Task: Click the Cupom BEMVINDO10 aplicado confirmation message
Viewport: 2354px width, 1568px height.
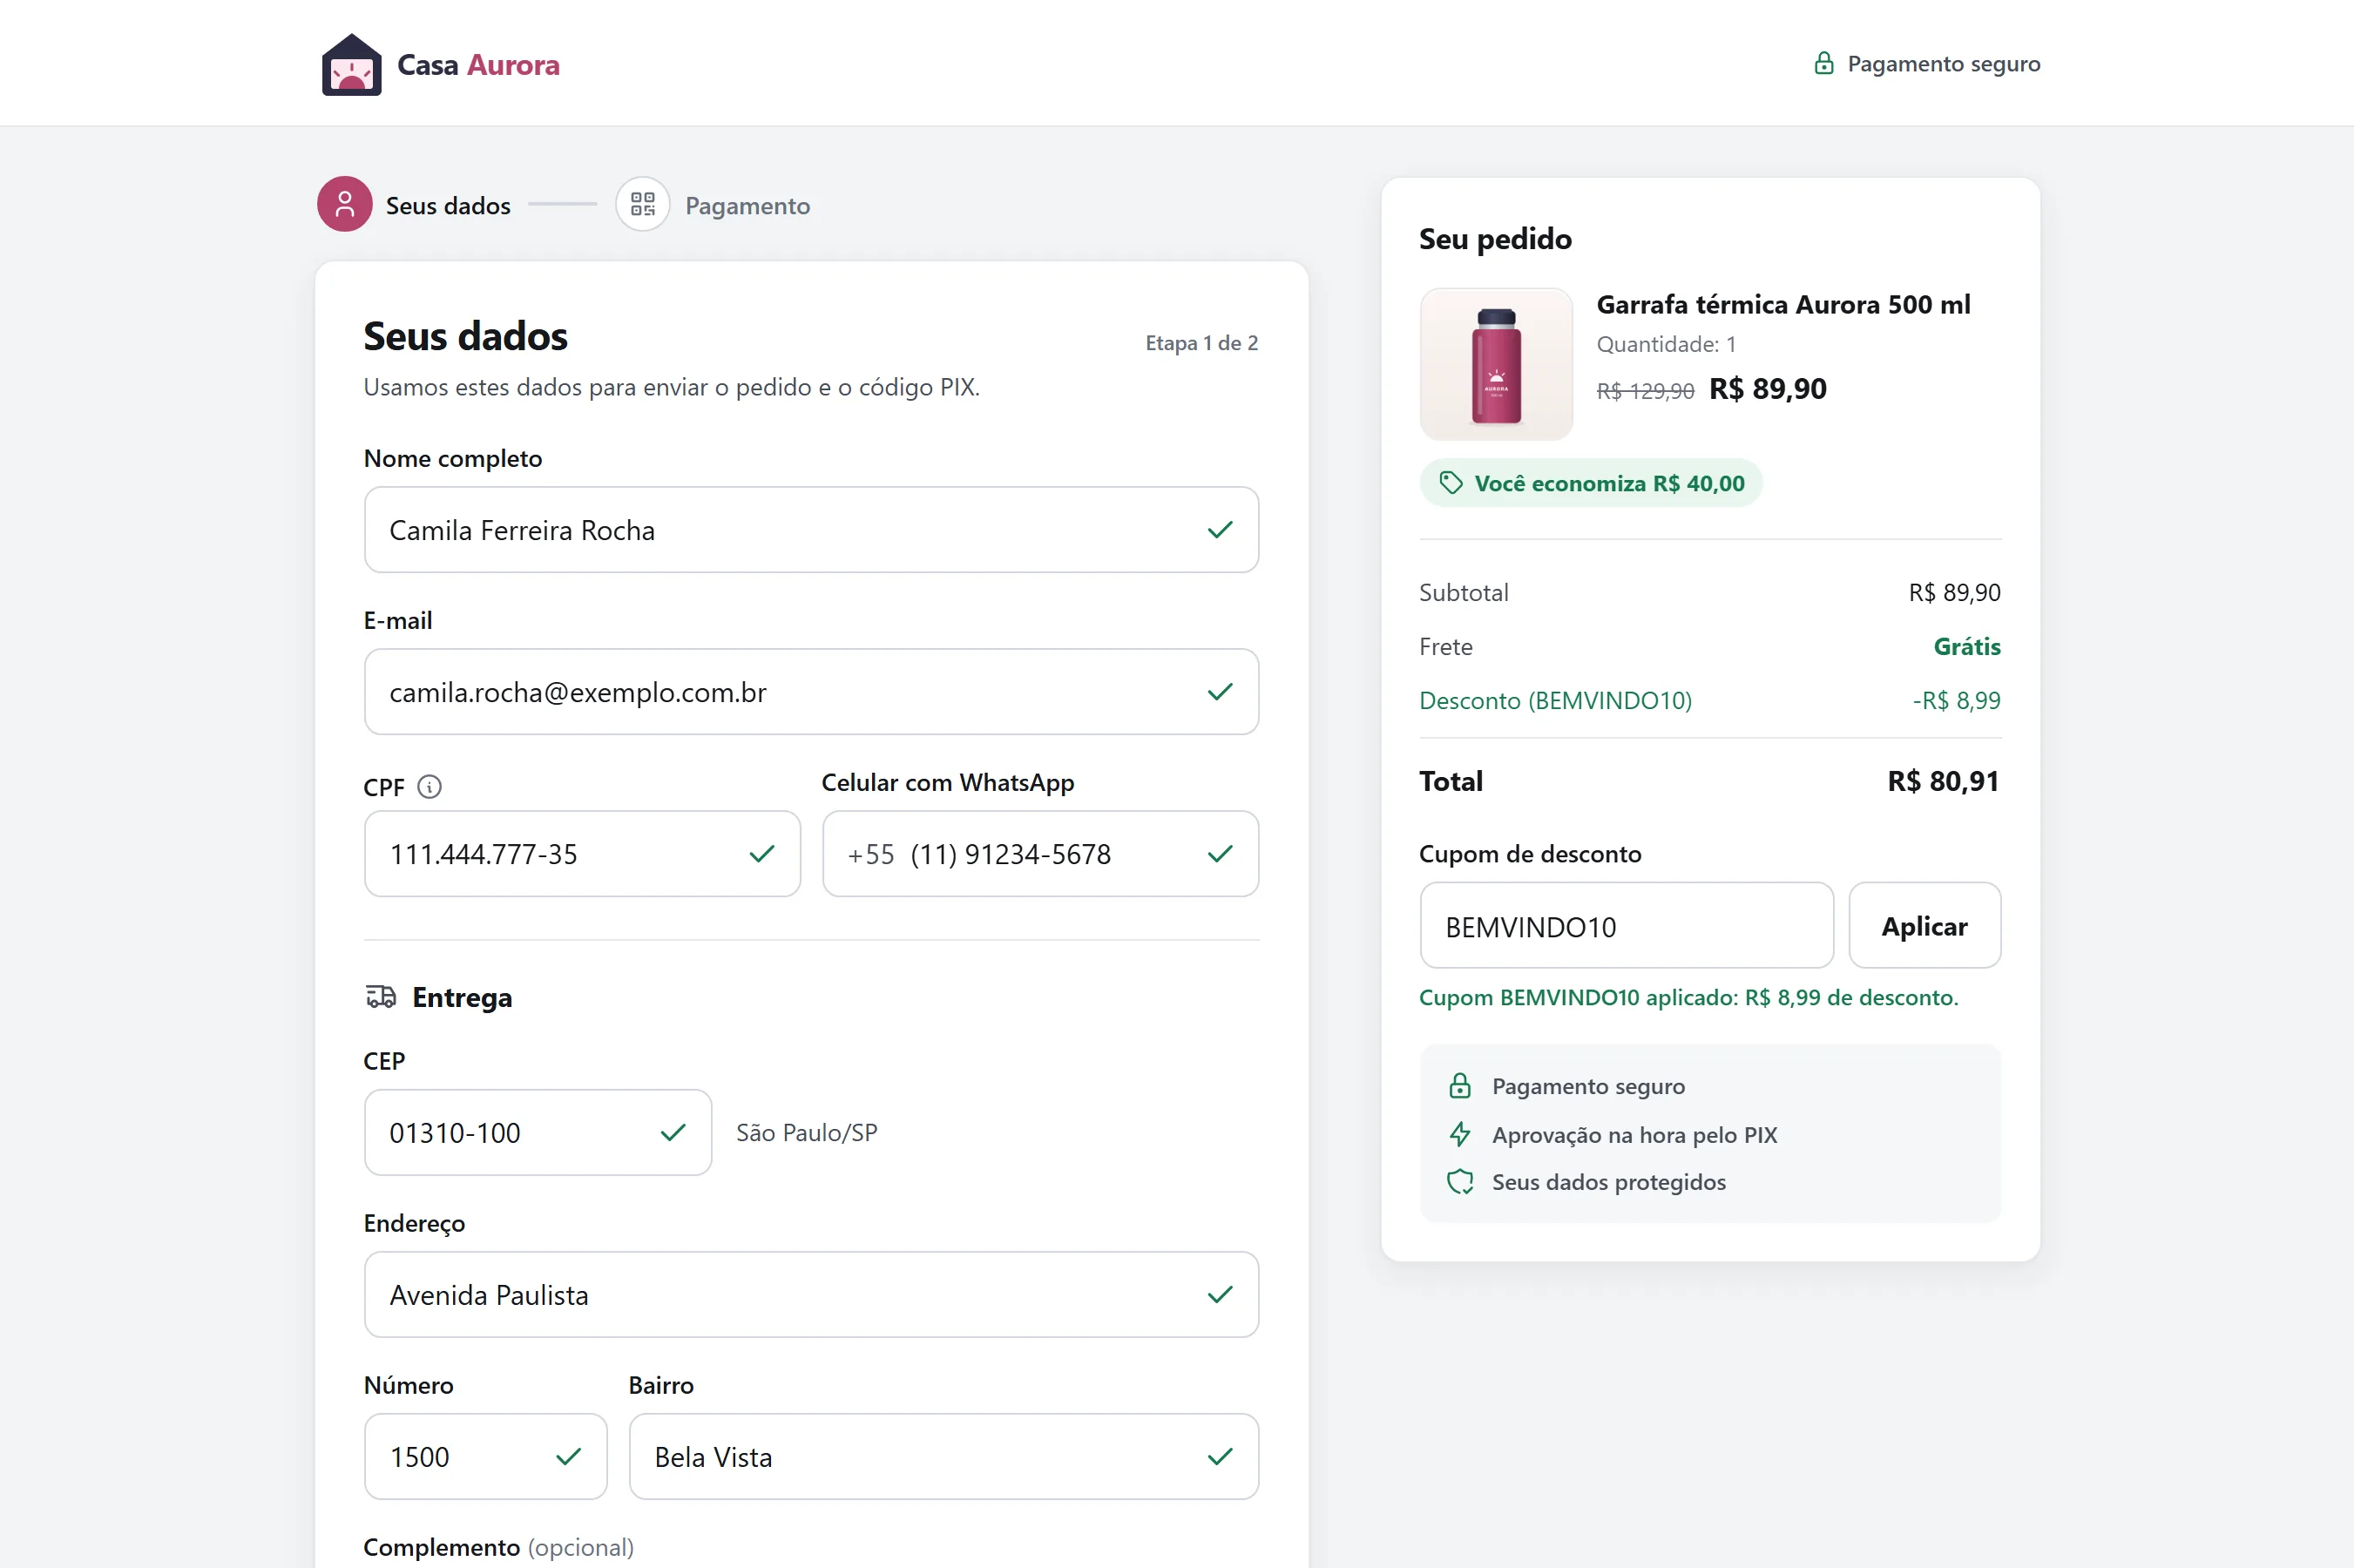Action: click(x=1688, y=997)
